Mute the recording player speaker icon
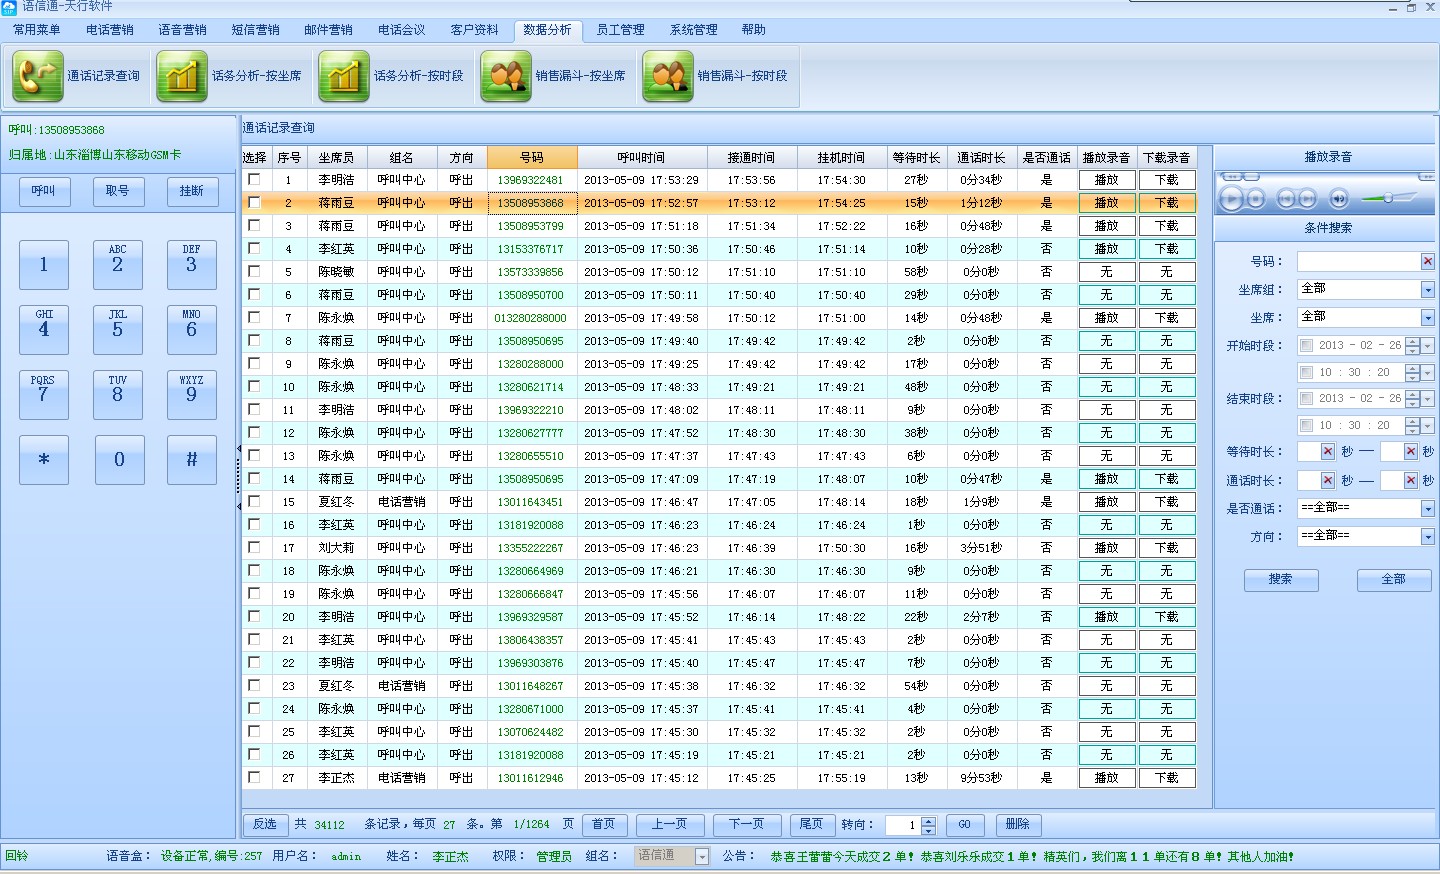Image resolution: width=1440 pixels, height=874 pixels. click(x=1339, y=199)
